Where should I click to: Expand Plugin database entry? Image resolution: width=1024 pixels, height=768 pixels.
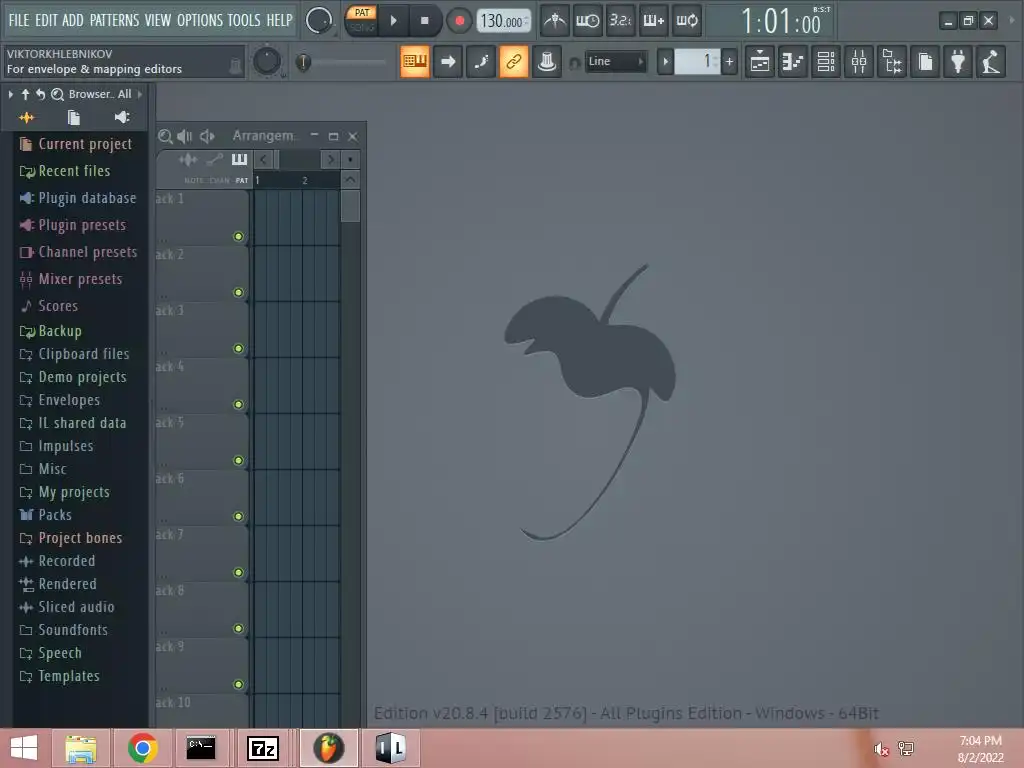(78, 198)
